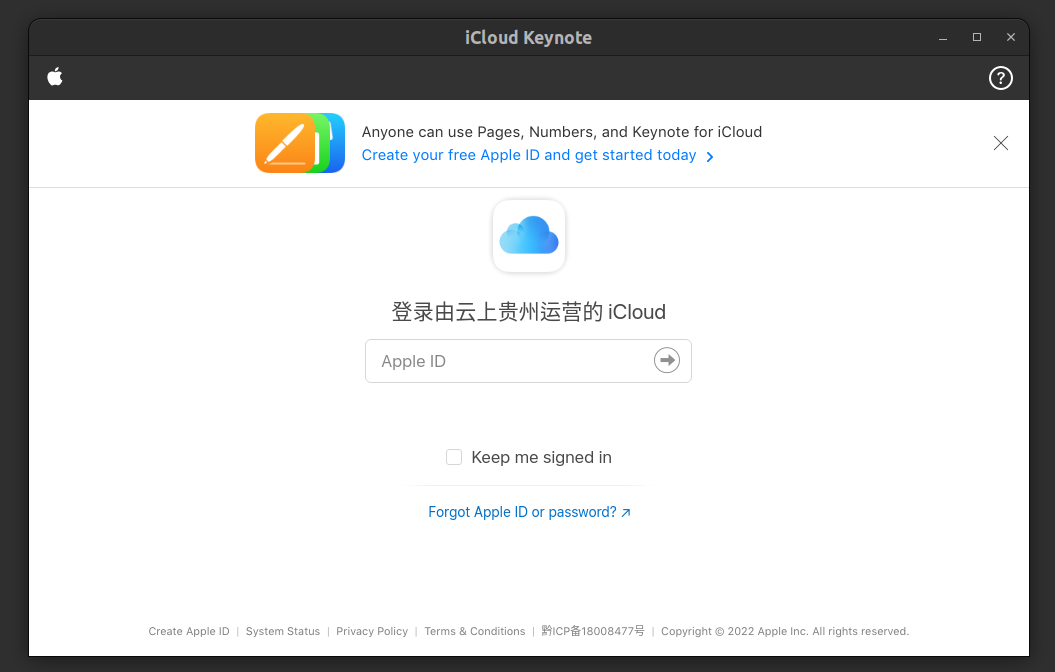Click the ICP registration number link
The width and height of the screenshot is (1055, 672).
click(592, 631)
